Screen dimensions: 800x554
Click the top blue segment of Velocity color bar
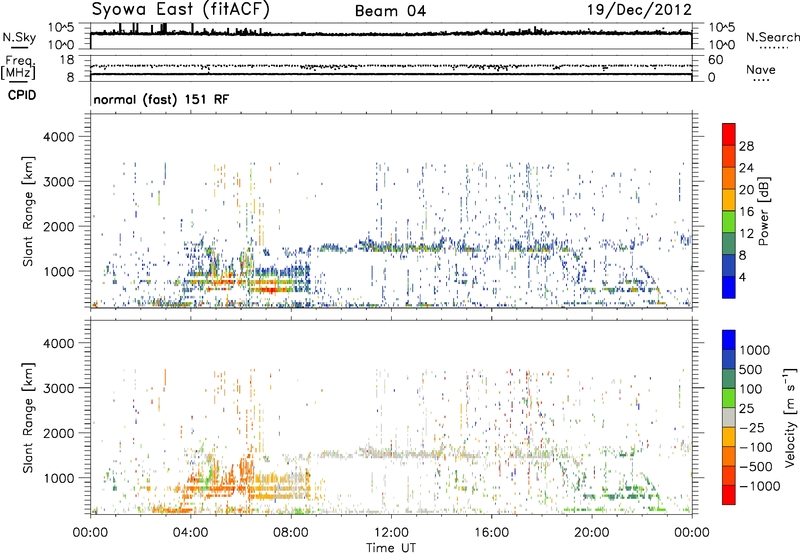[729, 340]
